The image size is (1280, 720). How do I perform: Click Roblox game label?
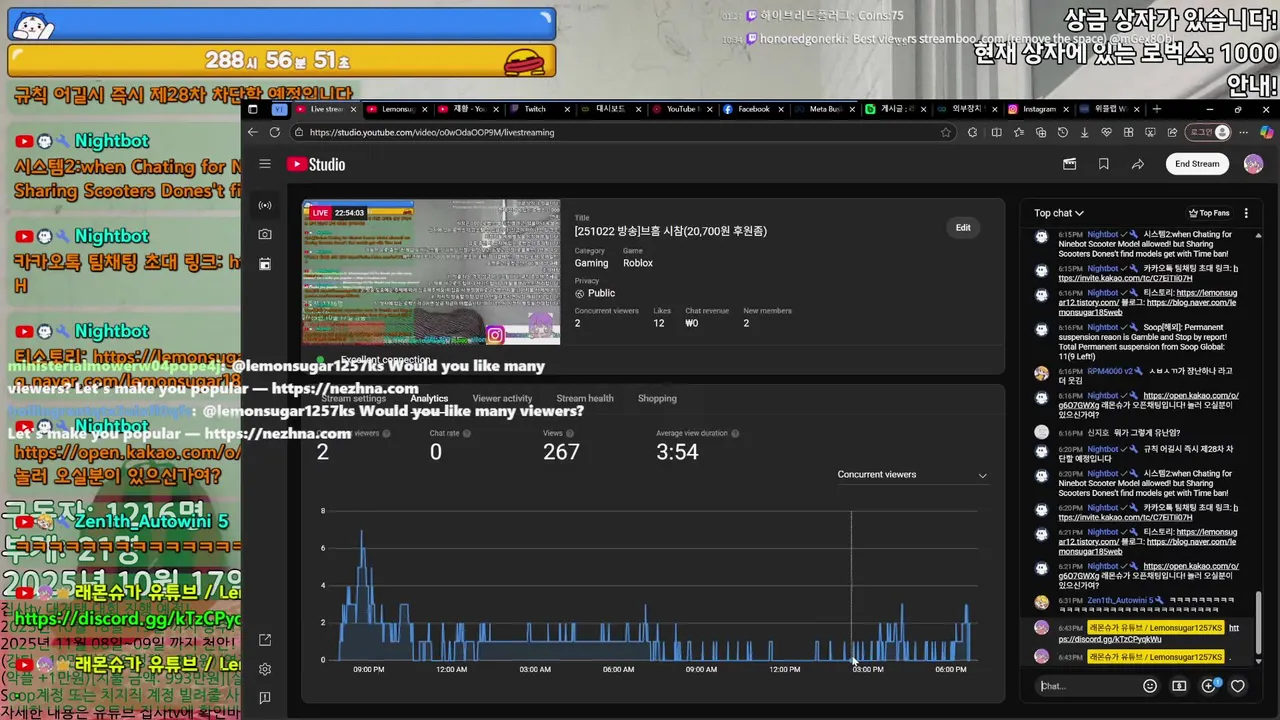coord(638,263)
